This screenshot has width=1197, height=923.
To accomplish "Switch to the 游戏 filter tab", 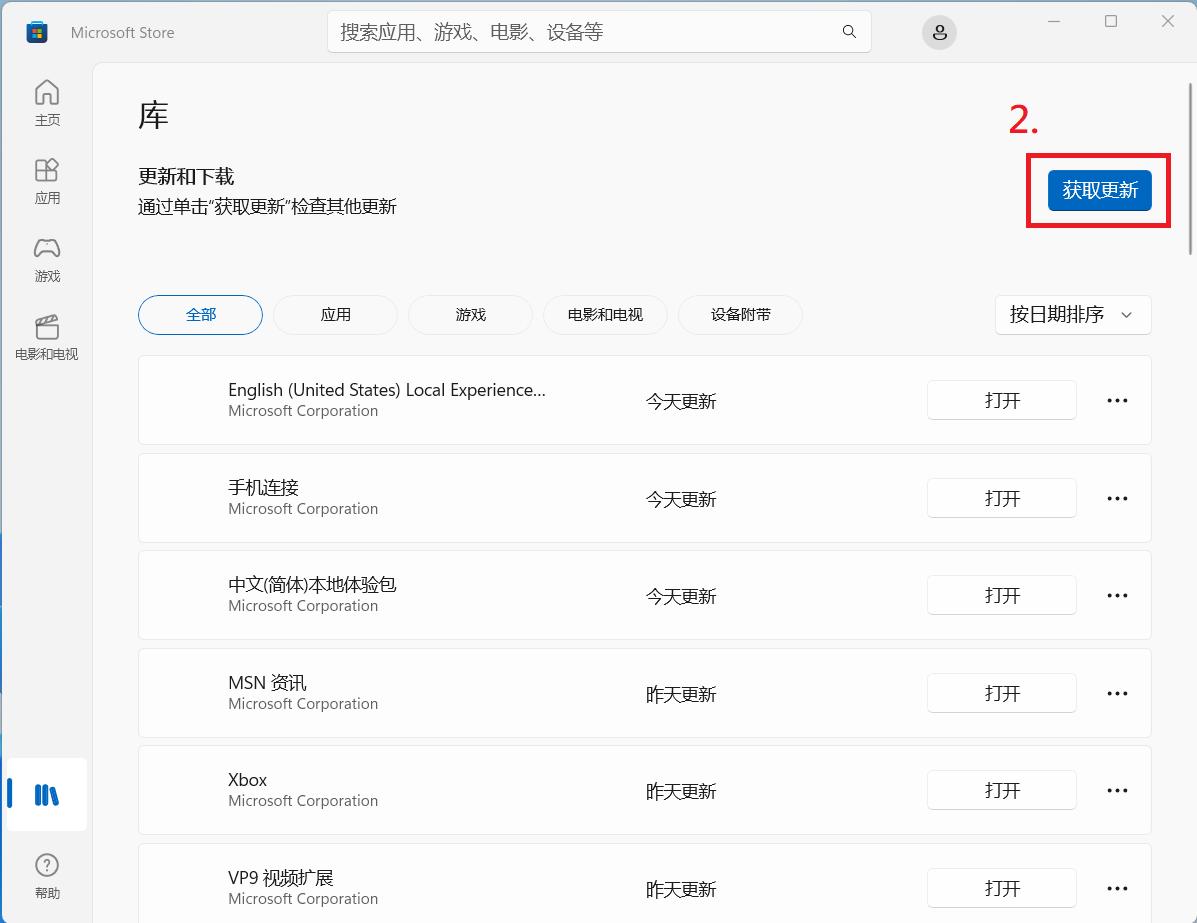I will coord(470,315).
